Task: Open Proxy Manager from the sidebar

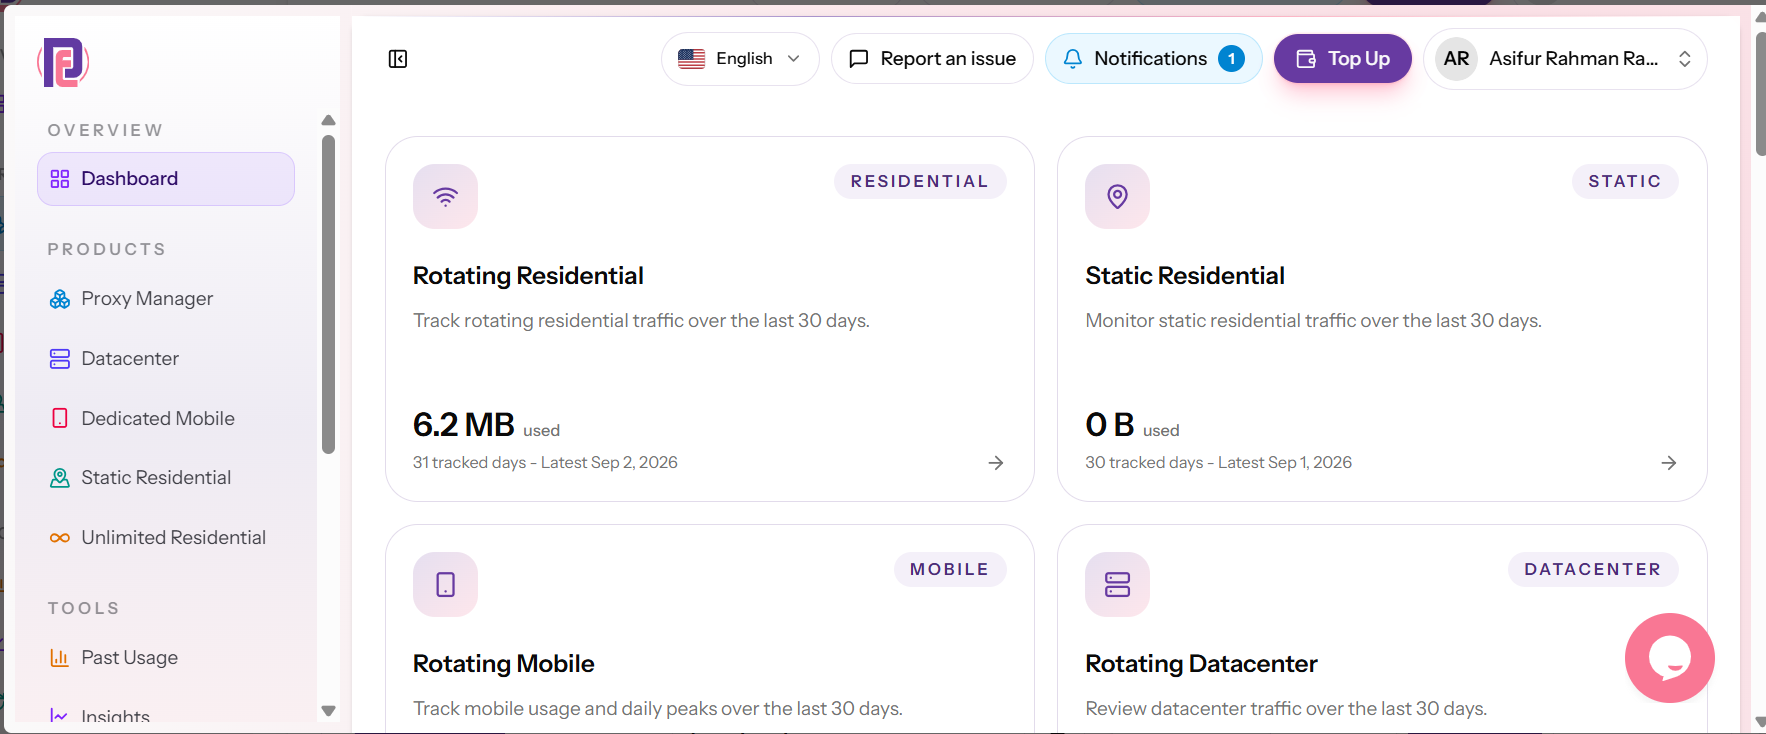Action: coord(166,299)
